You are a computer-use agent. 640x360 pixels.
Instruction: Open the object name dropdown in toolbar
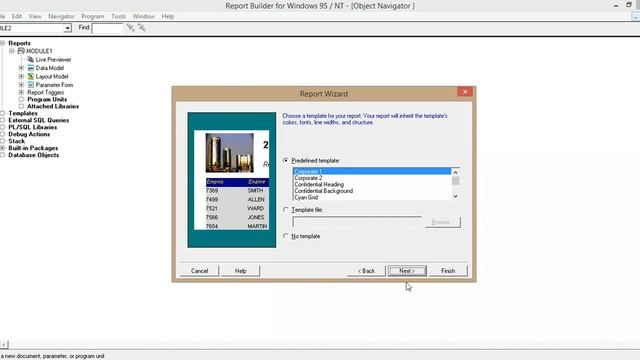coord(67,28)
